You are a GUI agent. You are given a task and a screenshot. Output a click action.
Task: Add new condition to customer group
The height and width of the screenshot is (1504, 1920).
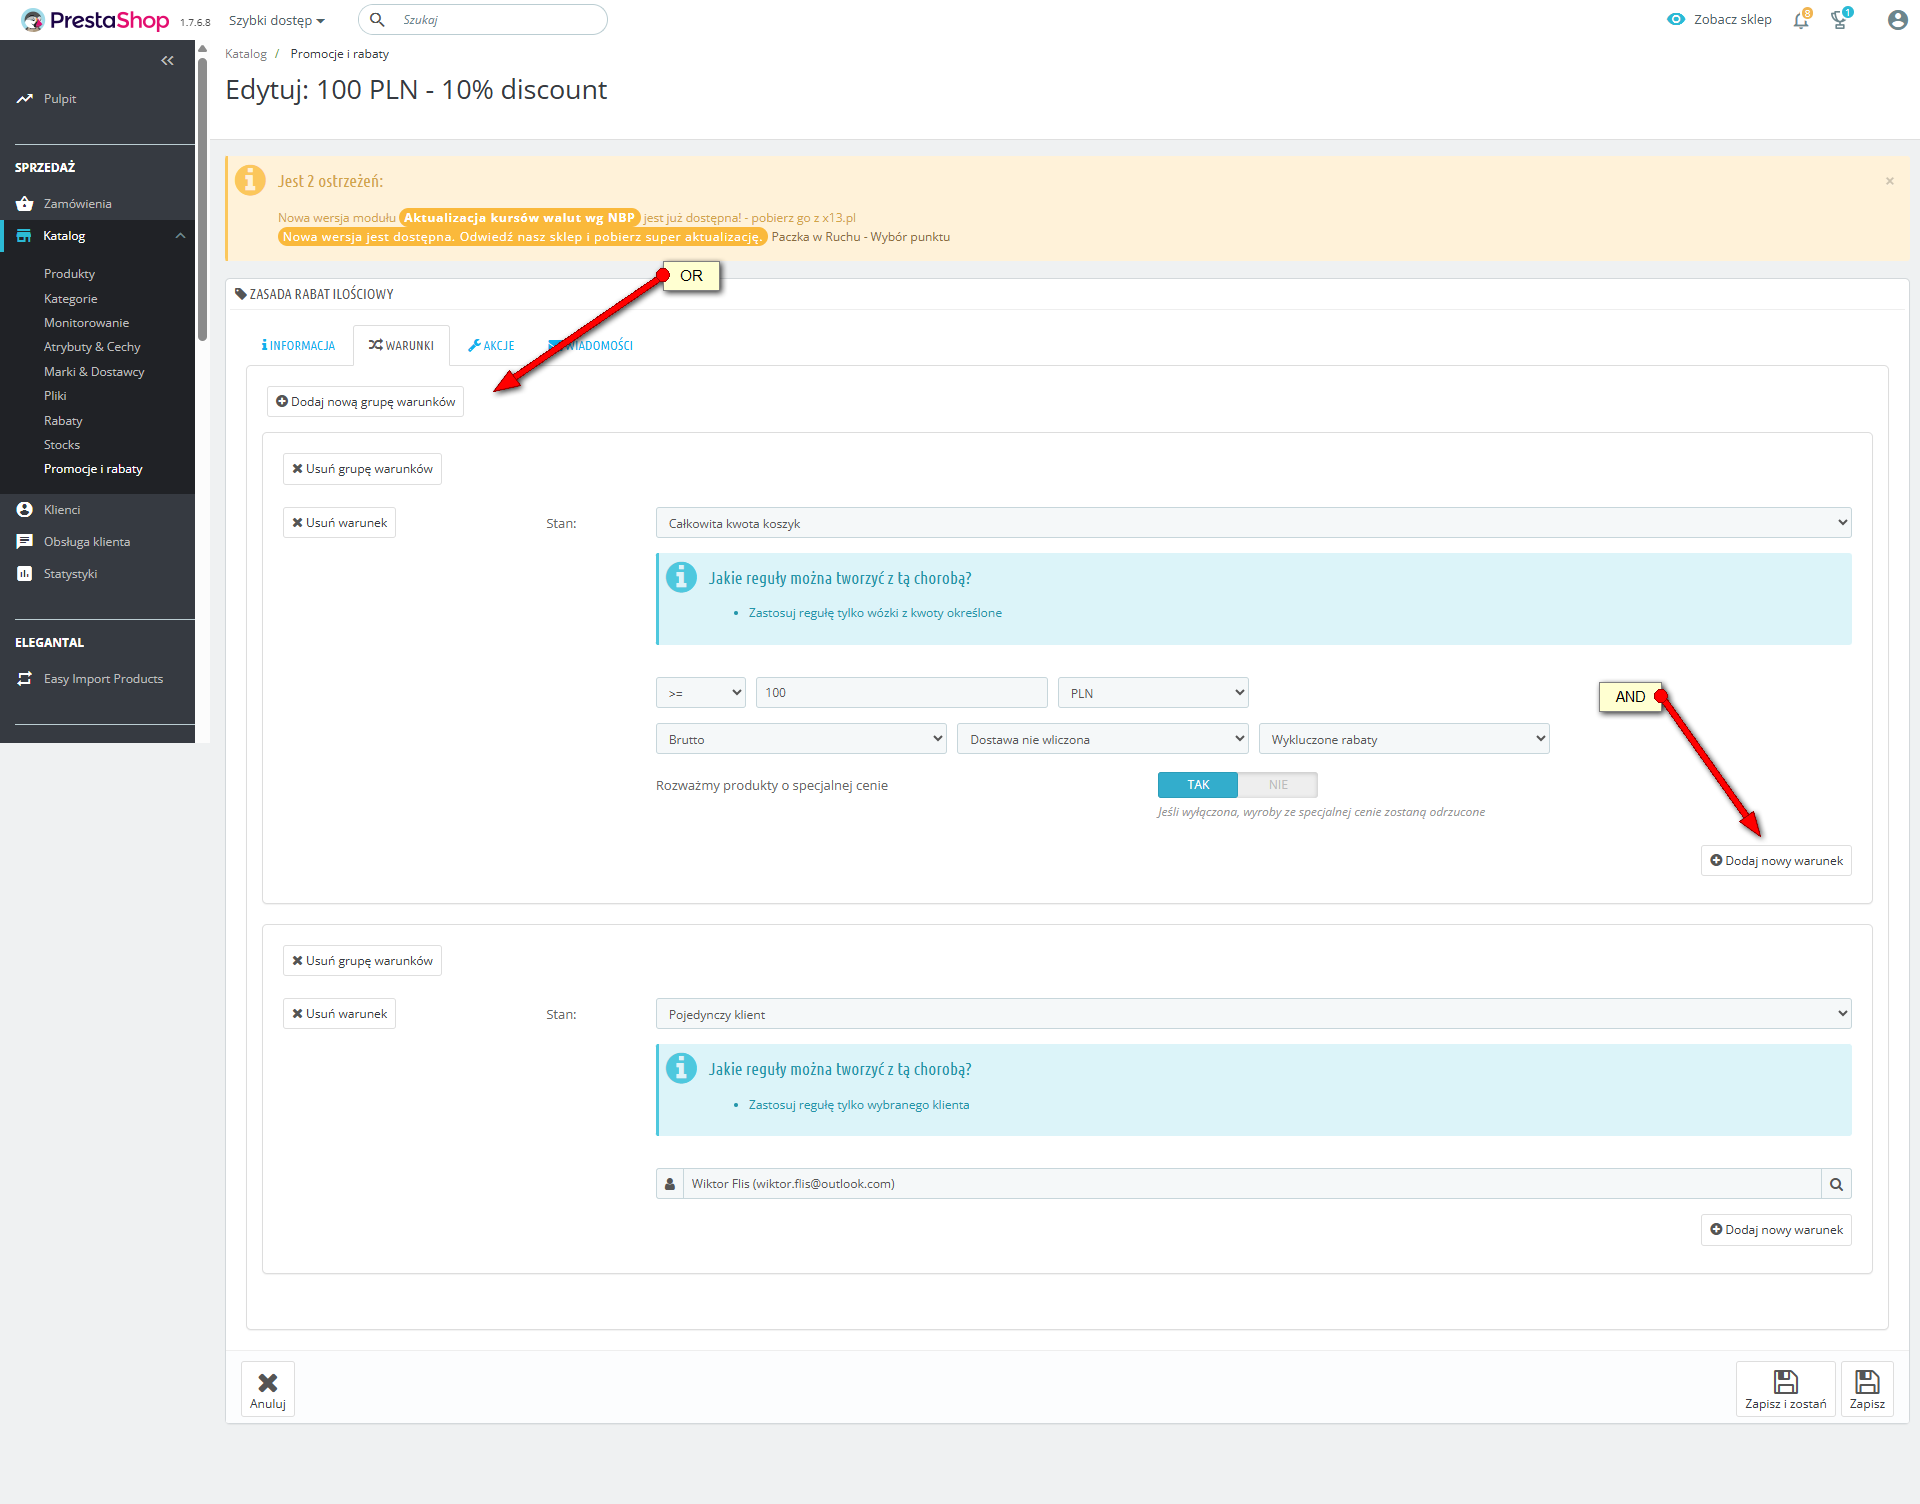click(1776, 1230)
